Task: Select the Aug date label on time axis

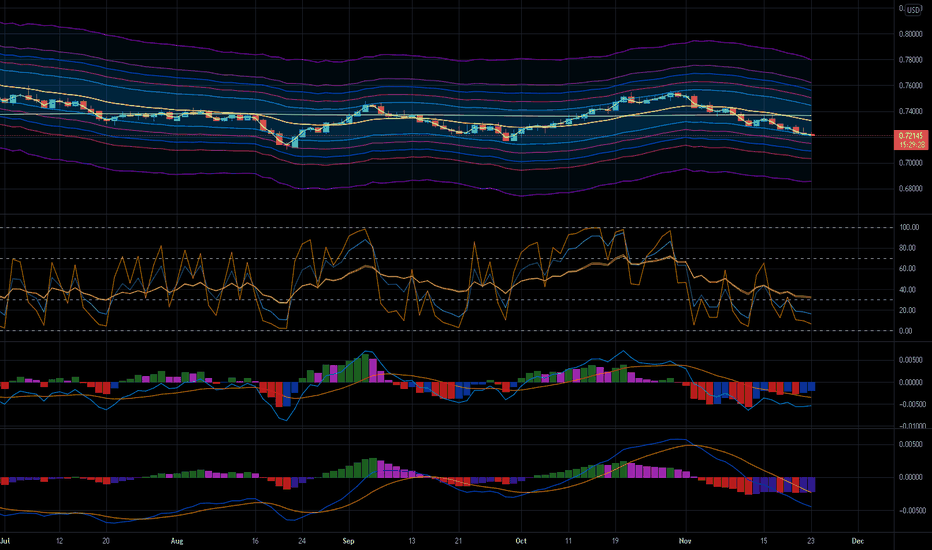Action: click(177, 541)
